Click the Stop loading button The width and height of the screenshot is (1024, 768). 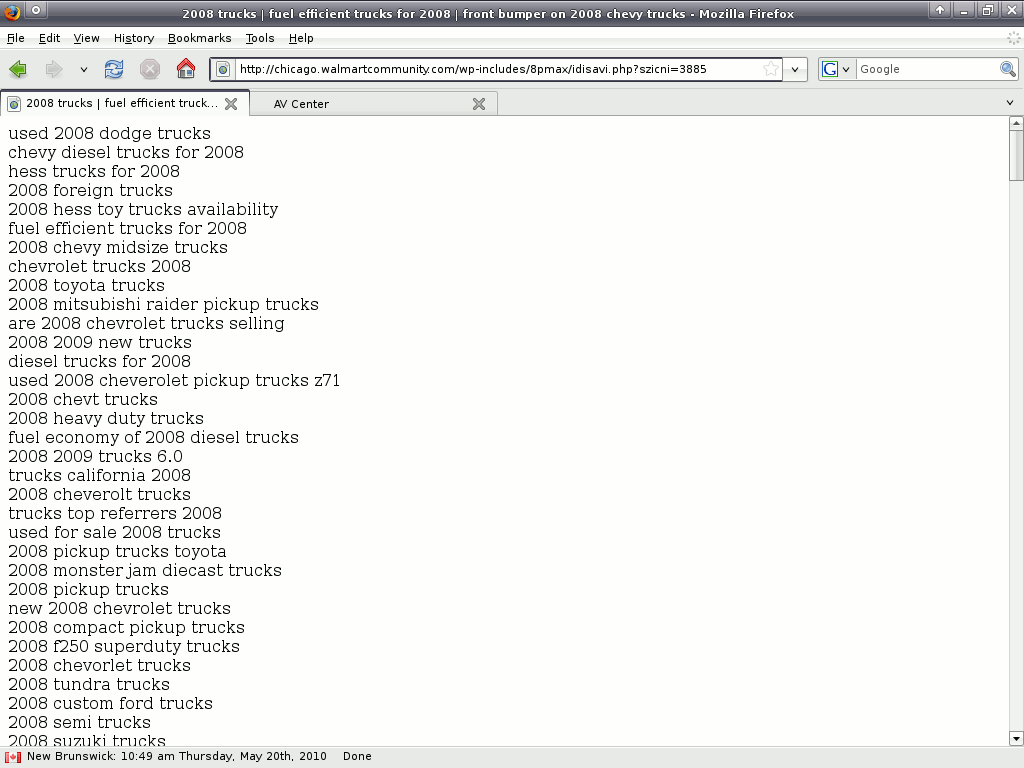(x=150, y=69)
